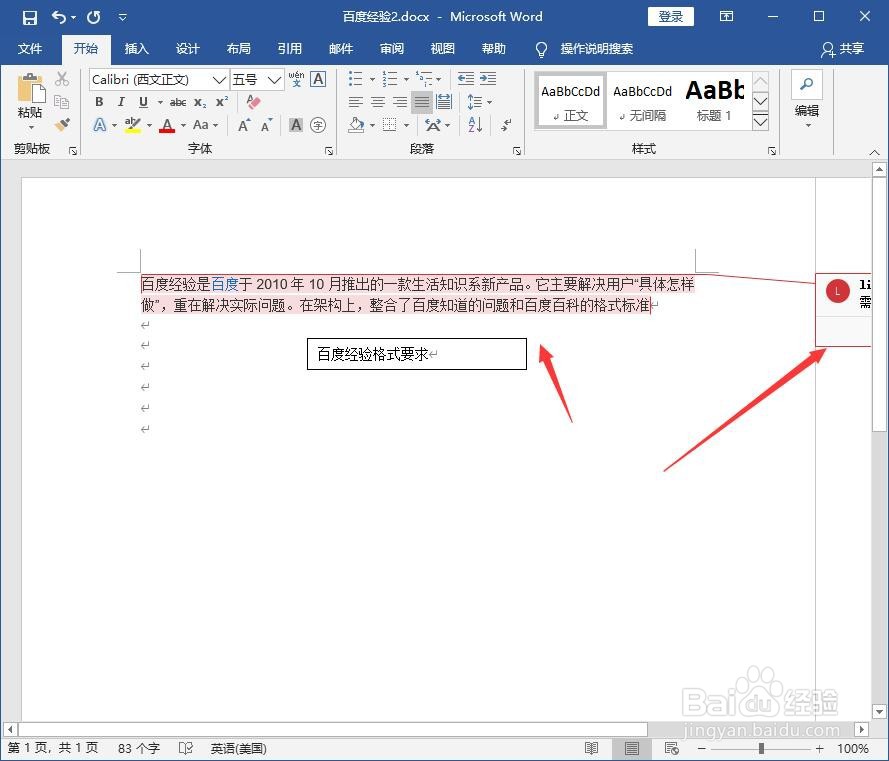Select the 标题 1 style
Screen dimensions: 889x761
[x=714, y=101]
